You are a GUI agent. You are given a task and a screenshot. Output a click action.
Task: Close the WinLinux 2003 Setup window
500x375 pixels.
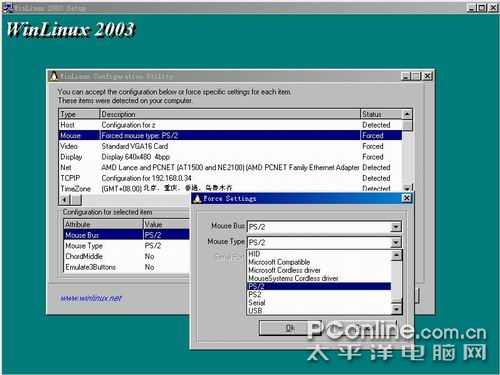click(493, 8)
